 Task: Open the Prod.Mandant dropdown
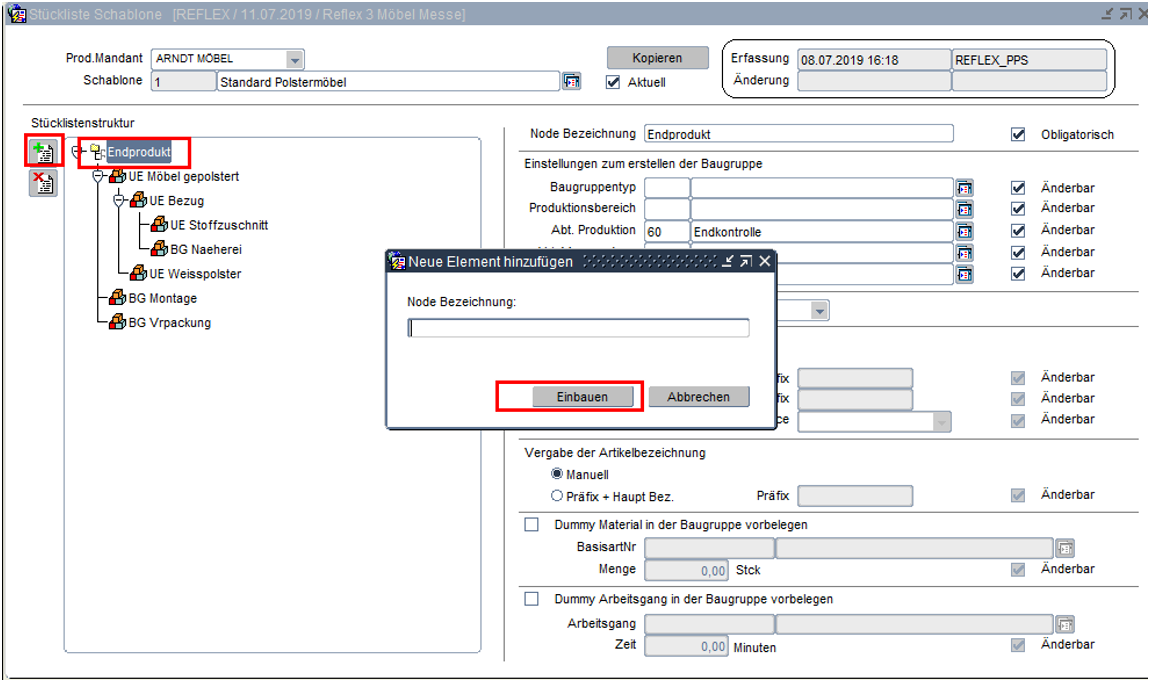[x=294, y=59]
